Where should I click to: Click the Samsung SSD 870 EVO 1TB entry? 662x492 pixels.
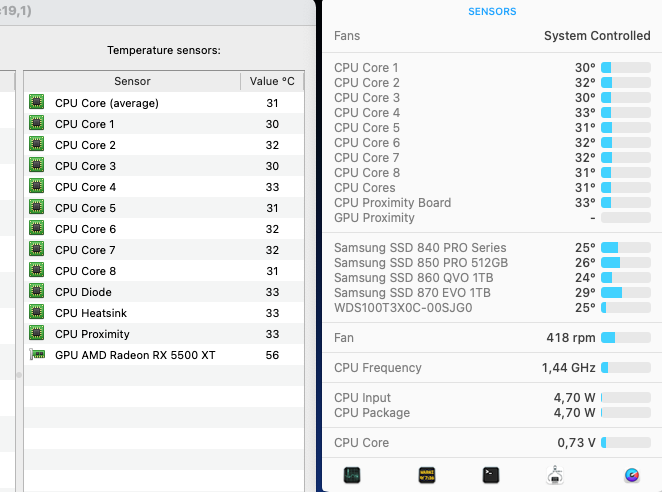coord(412,292)
